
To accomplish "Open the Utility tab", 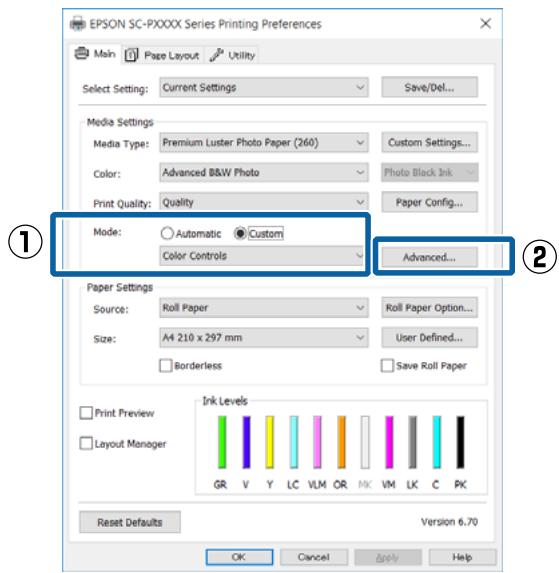I will click(233, 56).
